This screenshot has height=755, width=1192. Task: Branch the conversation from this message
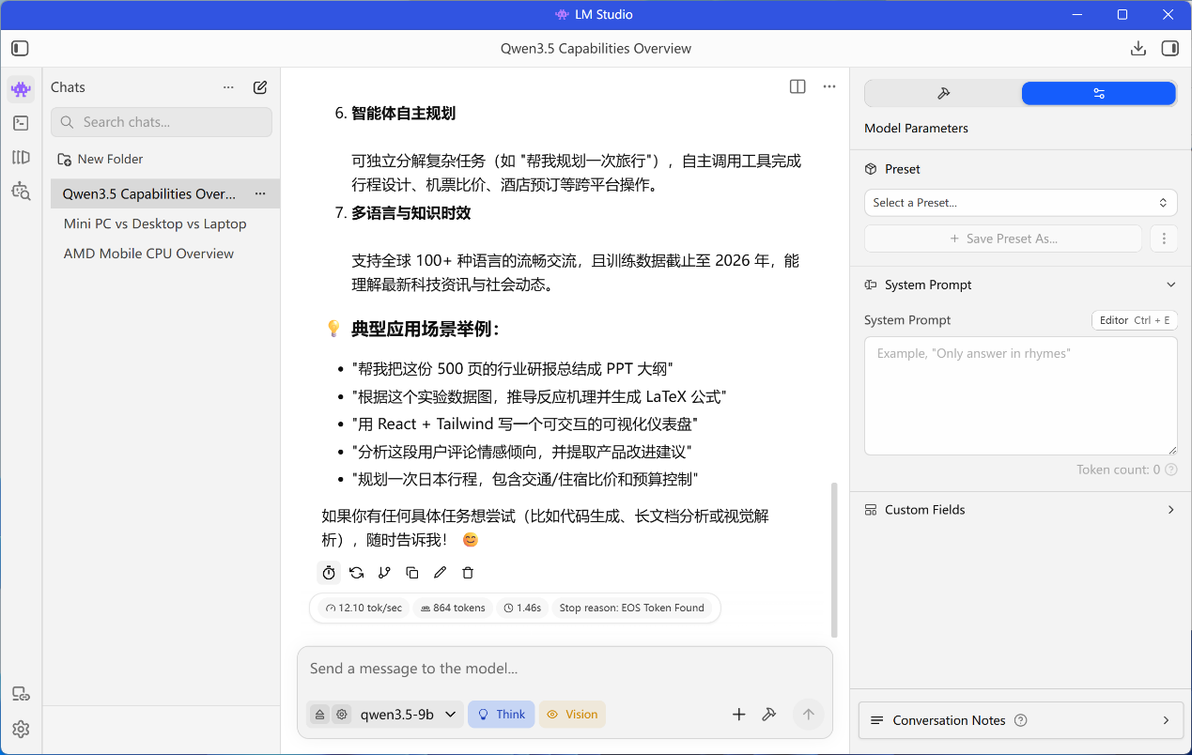[385, 573]
